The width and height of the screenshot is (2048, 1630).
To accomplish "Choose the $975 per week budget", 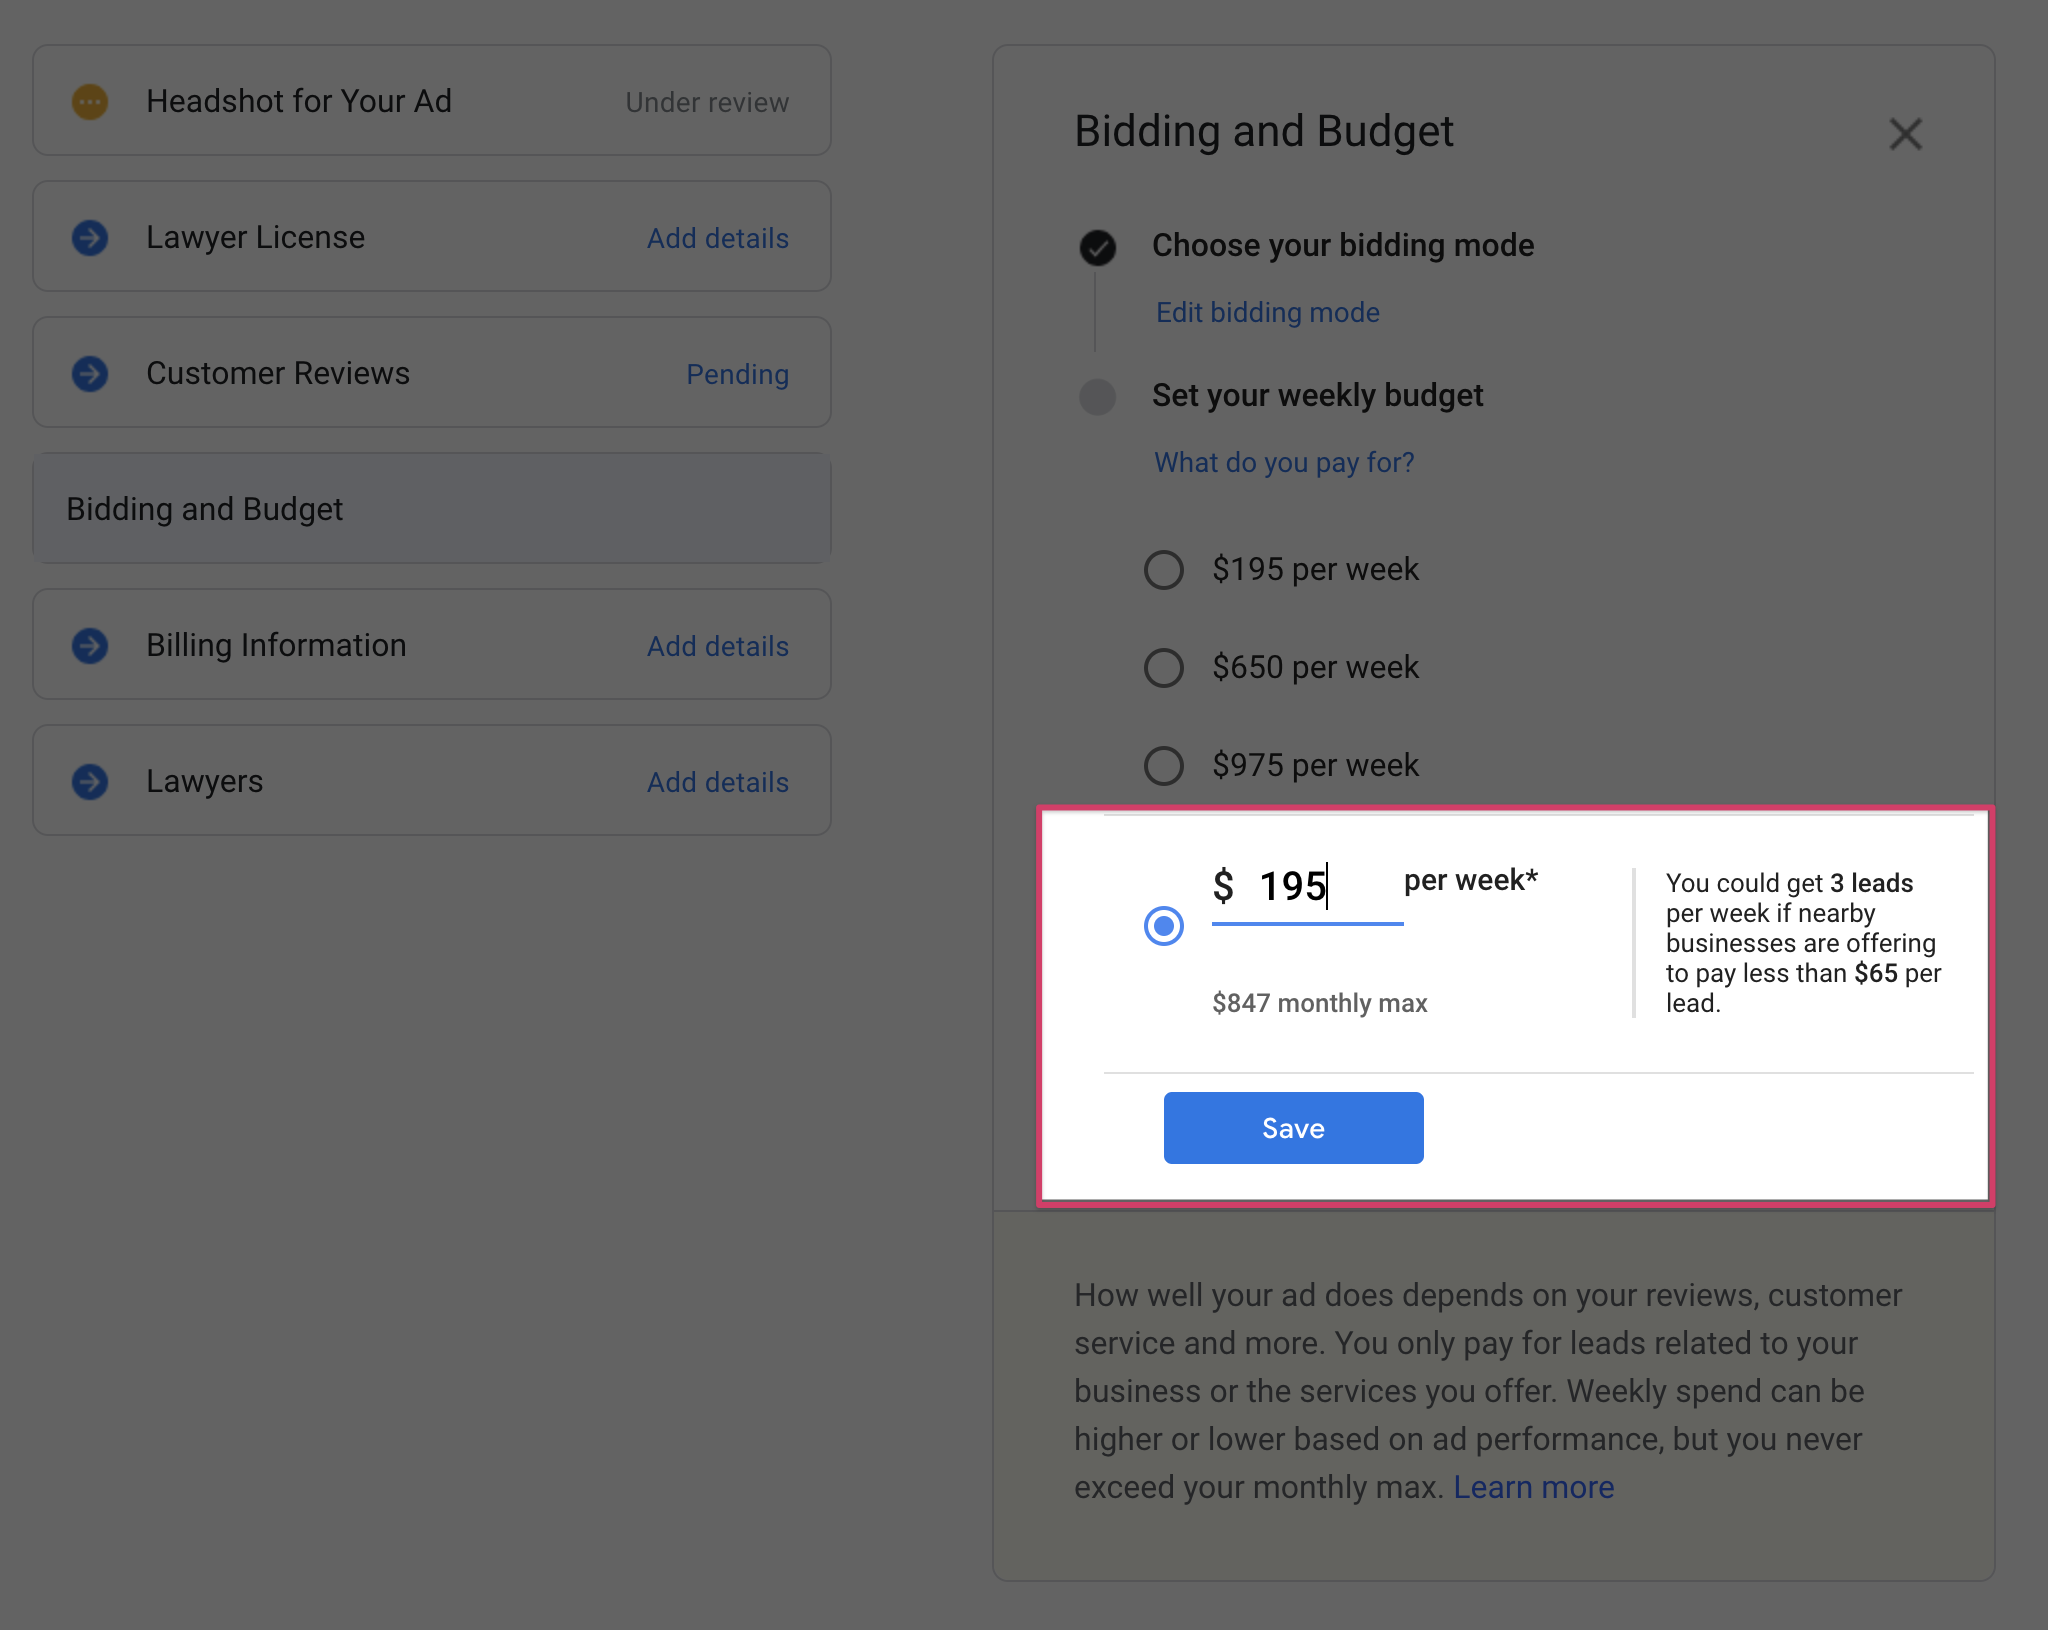I will coord(1164,766).
